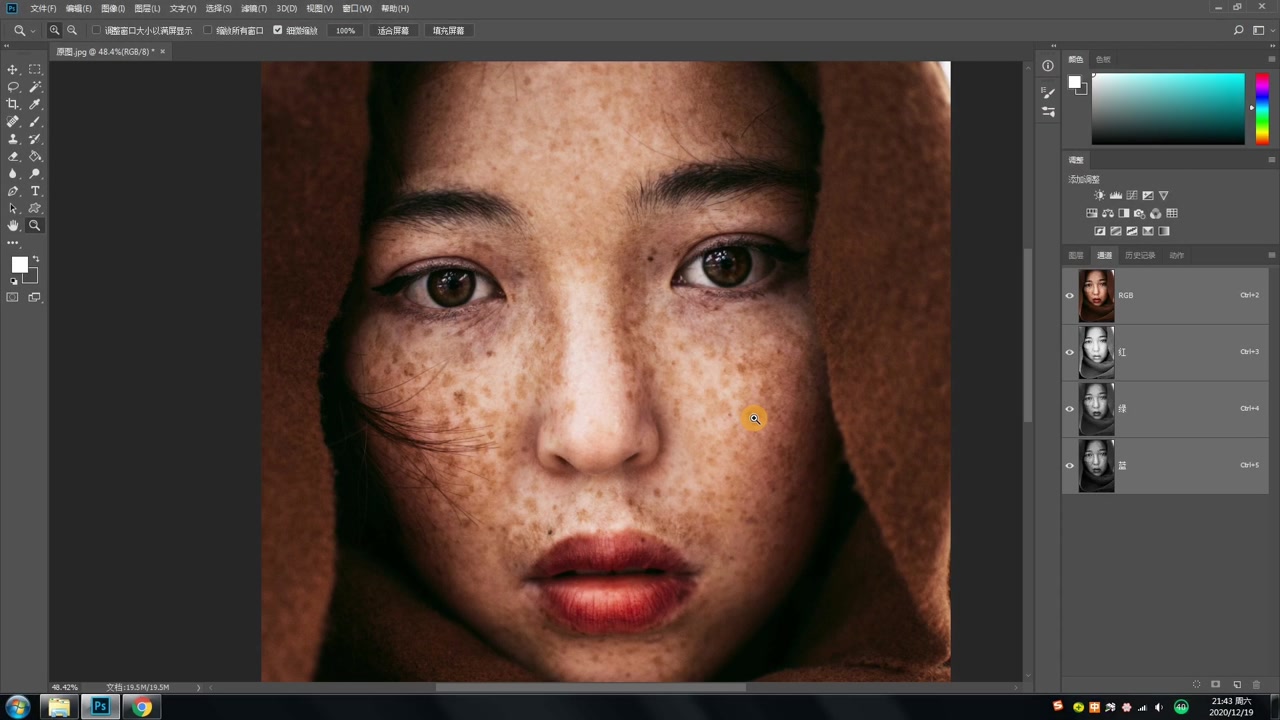Choose Zoom Out mode in options bar
1280x720 pixels.
click(x=72, y=31)
